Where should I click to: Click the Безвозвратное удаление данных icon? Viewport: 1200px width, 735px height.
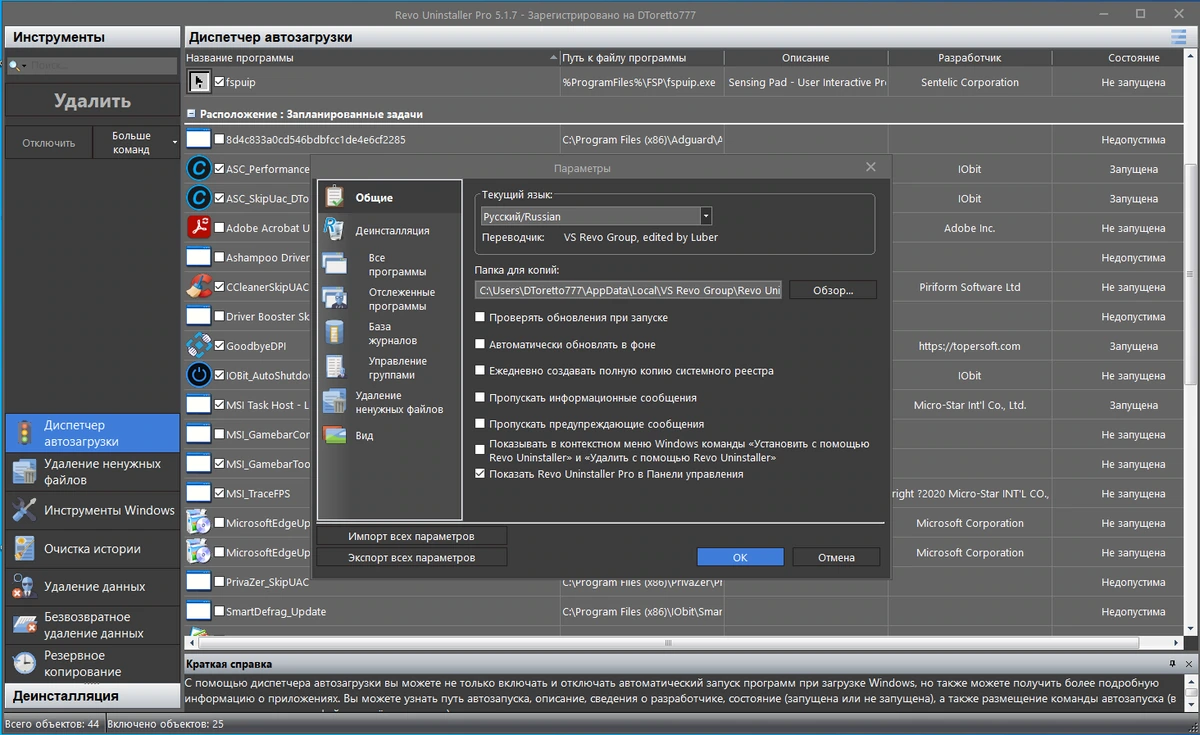(x=24, y=625)
